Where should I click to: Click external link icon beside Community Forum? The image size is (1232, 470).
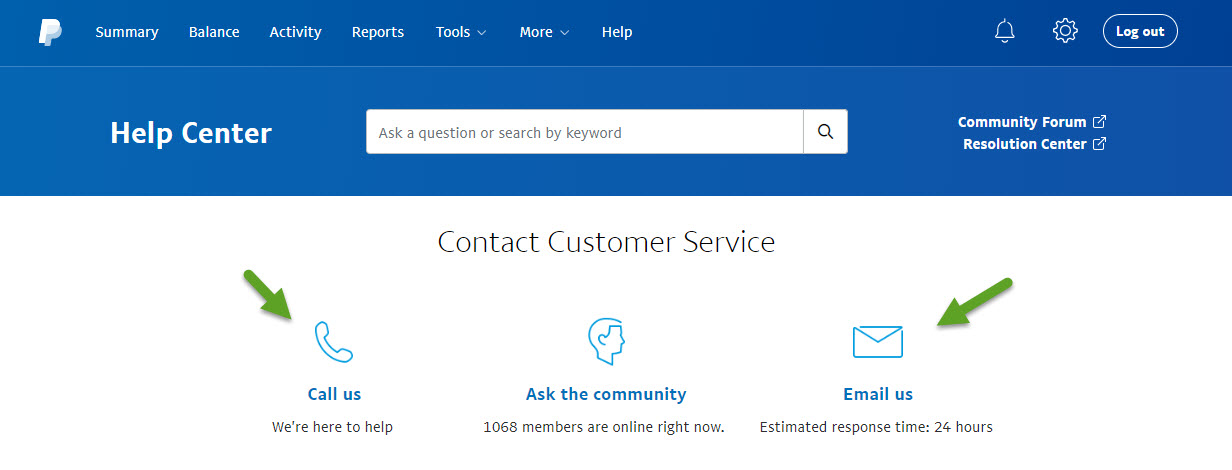pos(1099,121)
